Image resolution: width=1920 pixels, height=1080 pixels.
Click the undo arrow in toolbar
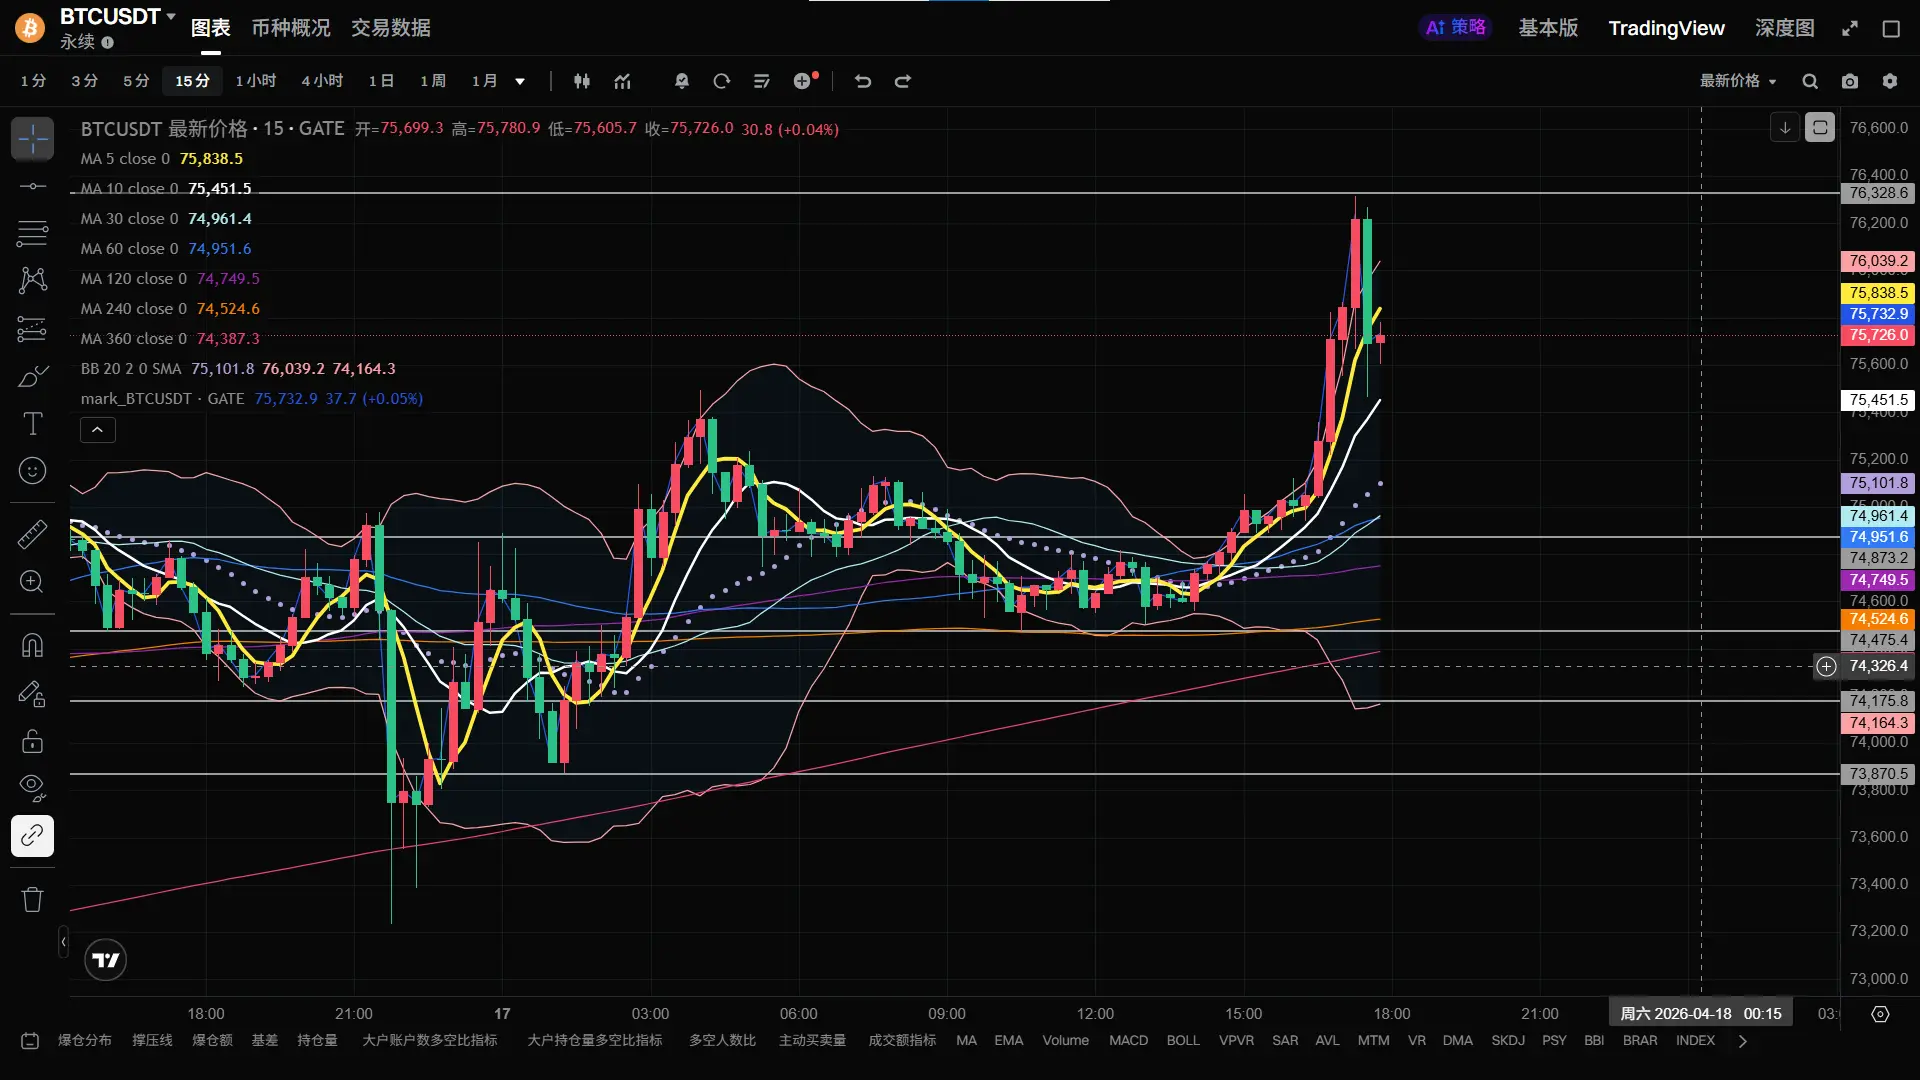[x=863, y=81]
